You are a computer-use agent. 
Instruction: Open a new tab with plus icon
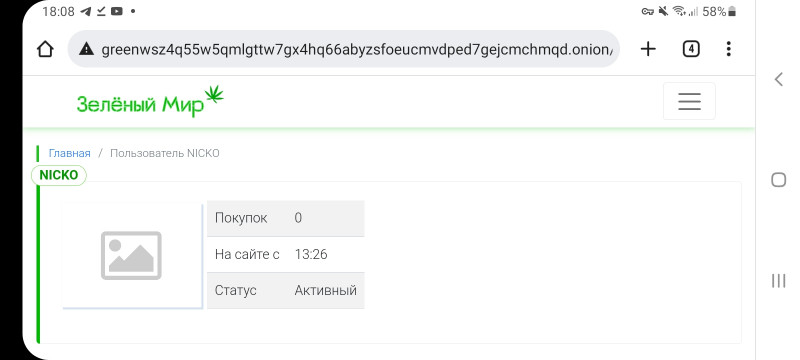click(648, 49)
